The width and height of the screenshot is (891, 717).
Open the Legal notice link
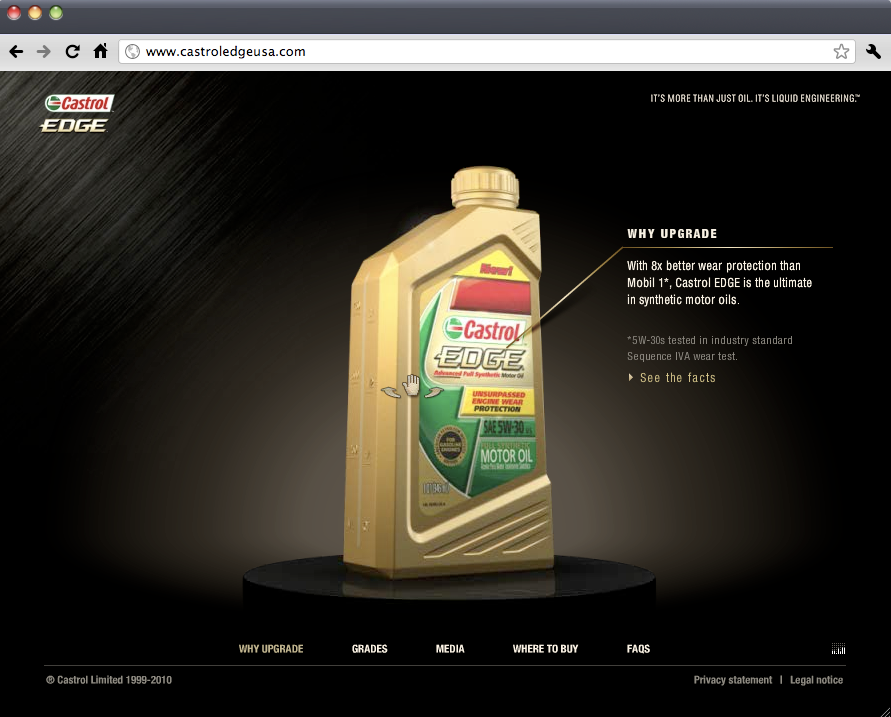(816, 680)
